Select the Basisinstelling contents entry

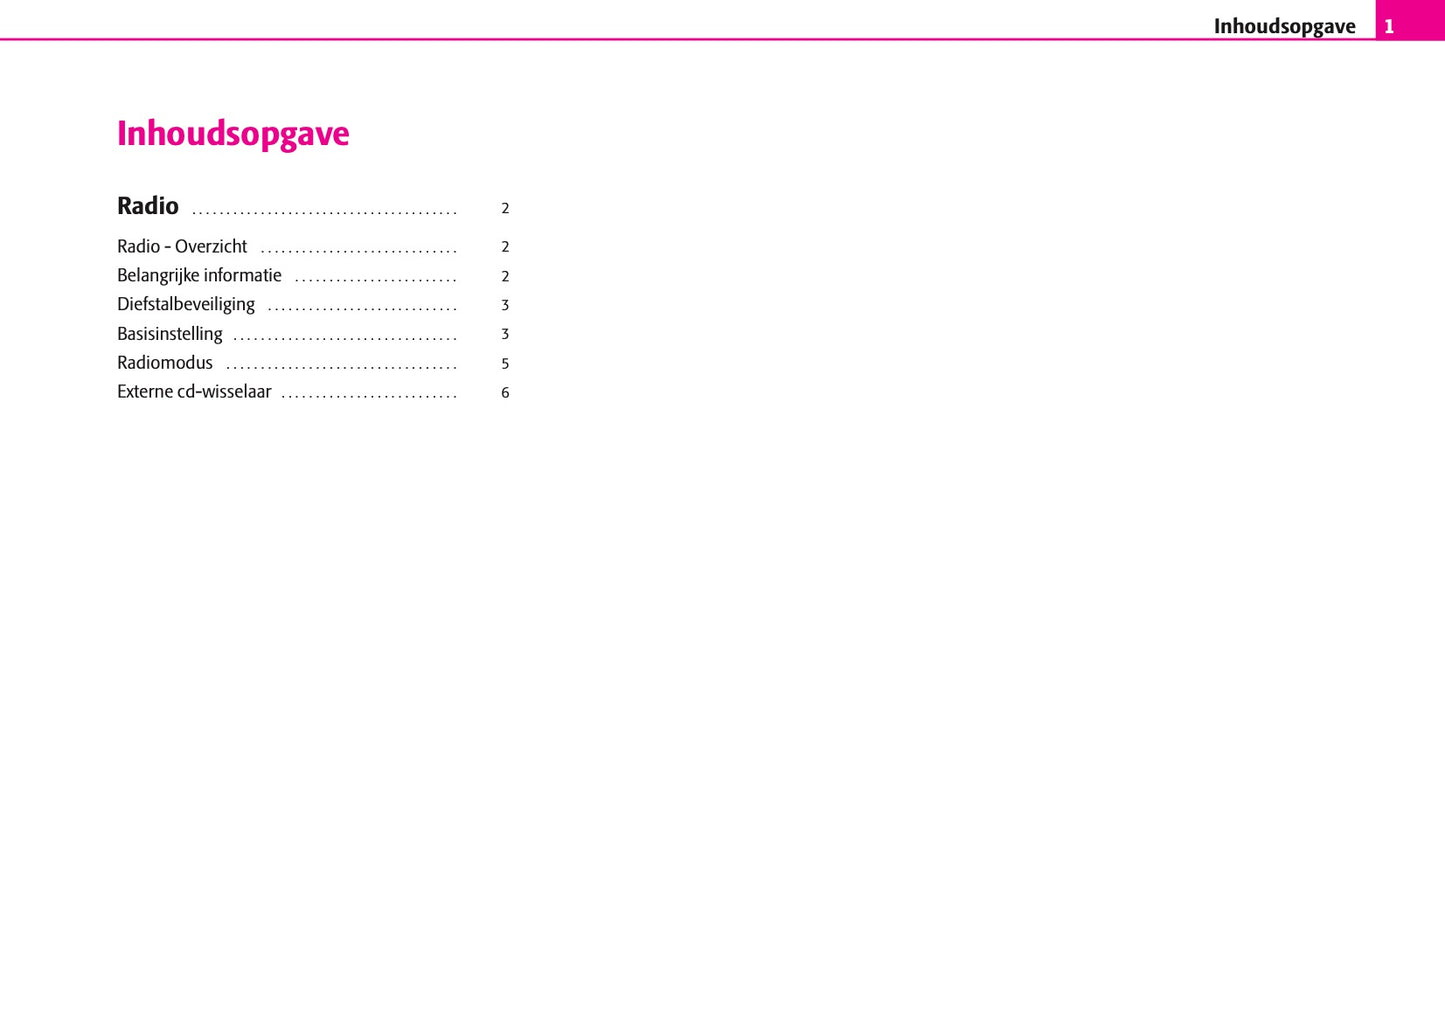169,334
